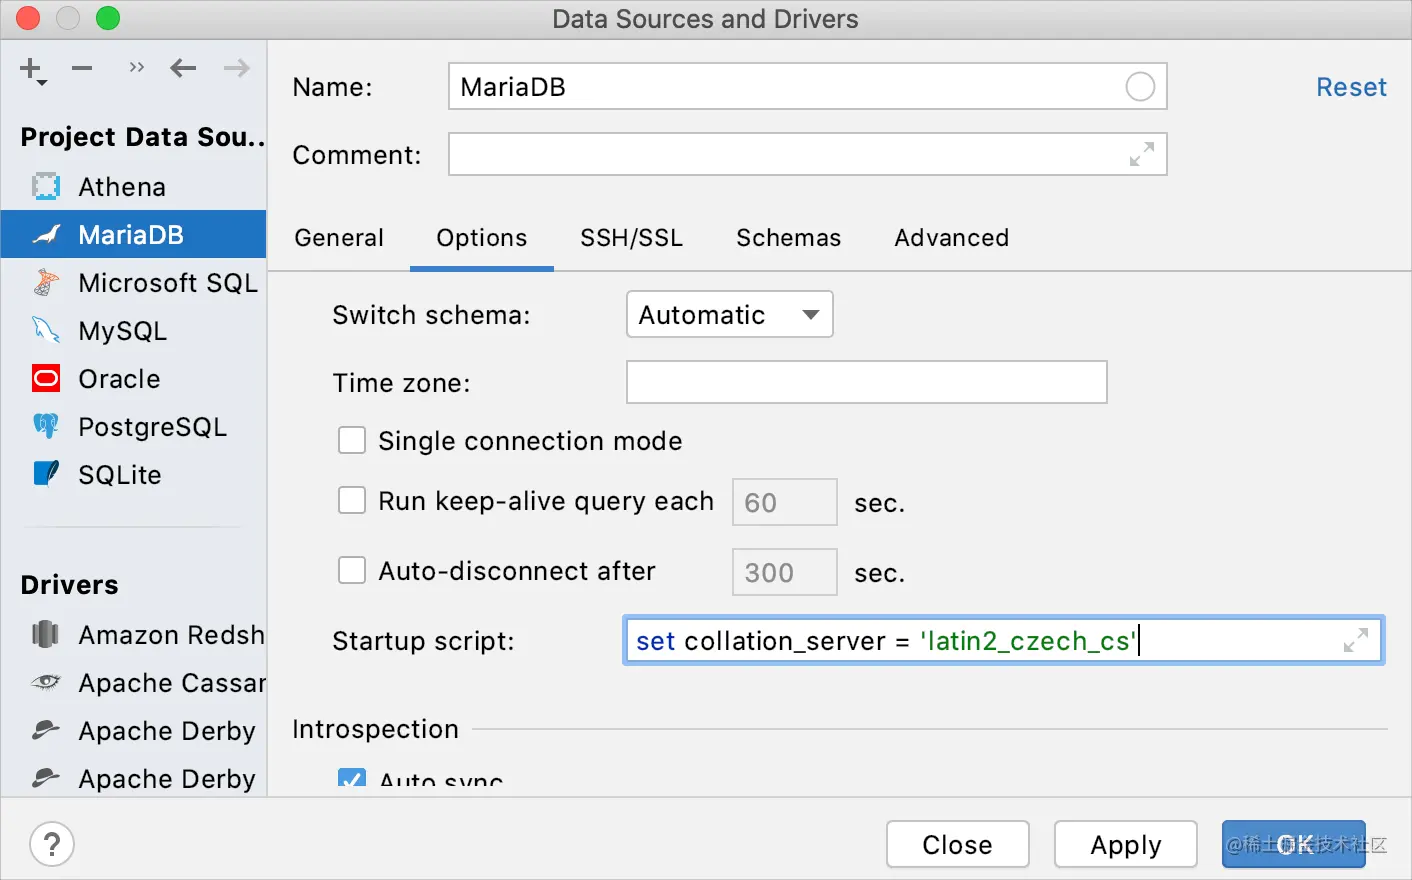
Task: Click the OK button
Action: (x=1294, y=845)
